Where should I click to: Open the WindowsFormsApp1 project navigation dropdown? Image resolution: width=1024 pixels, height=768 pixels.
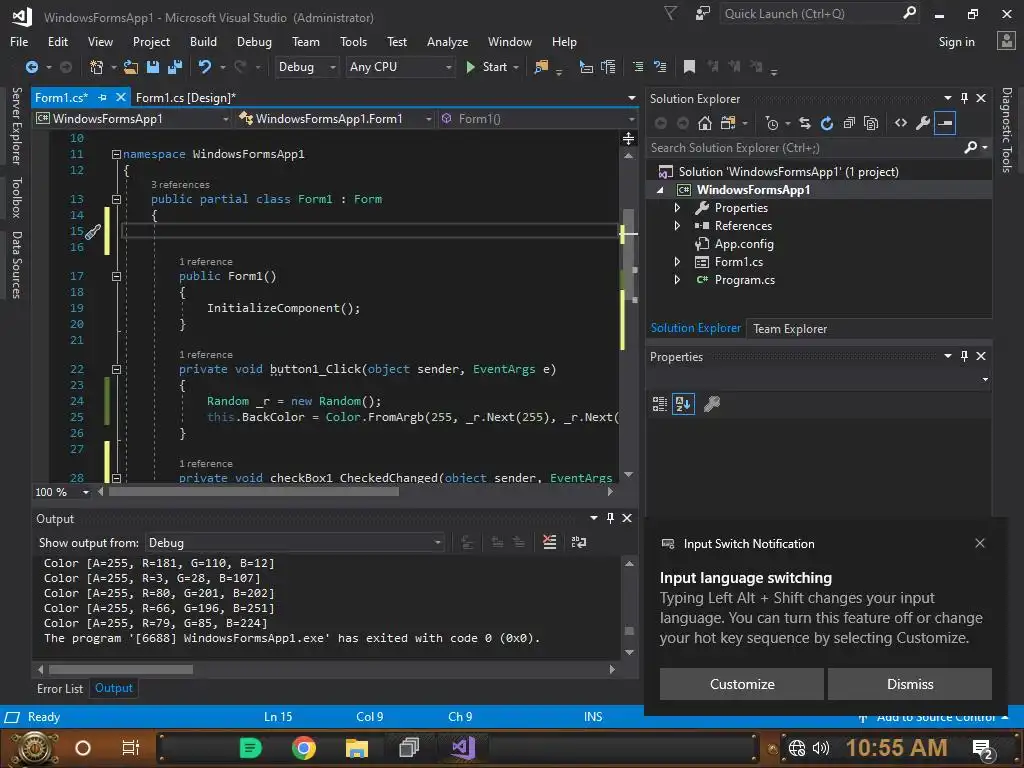133,119
